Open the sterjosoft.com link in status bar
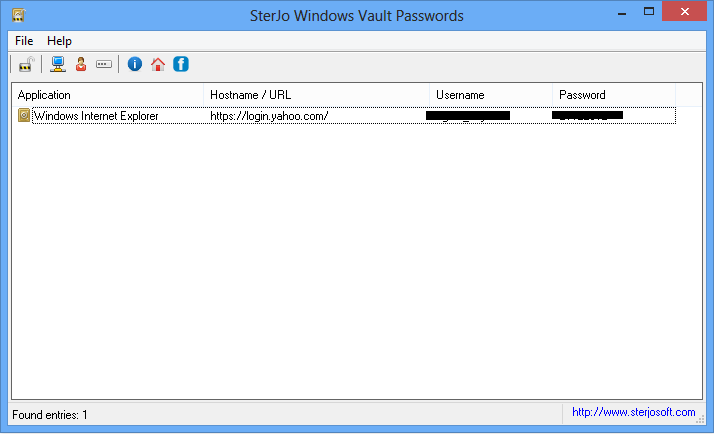714x434 pixels. [633, 412]
